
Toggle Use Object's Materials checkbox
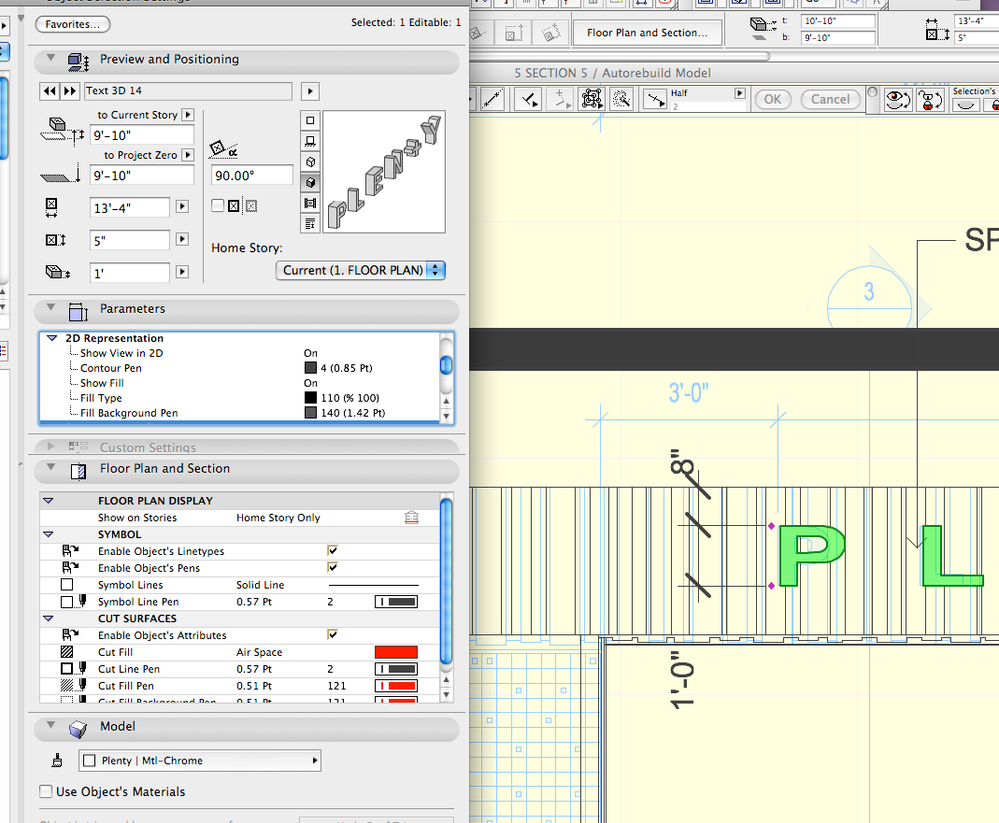(46, 792)
